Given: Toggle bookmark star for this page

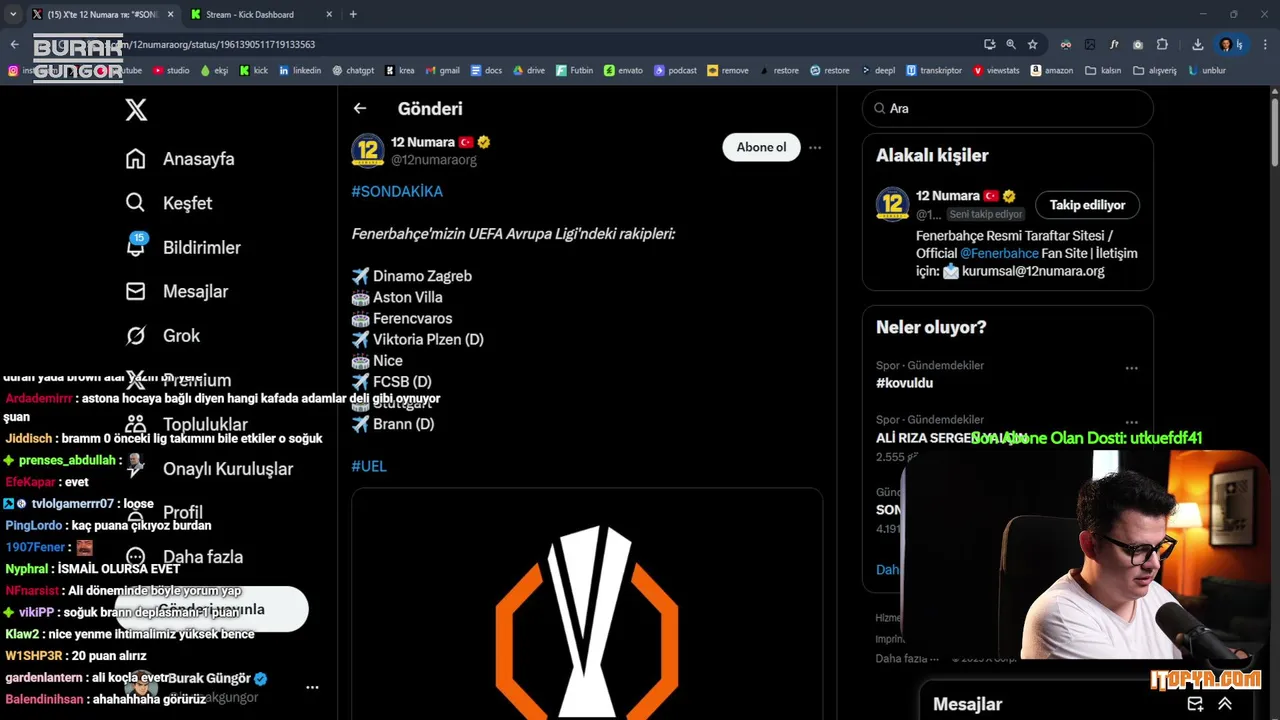Looking at the screenshot, I should pyautogui.click(x=1033, y=44).
